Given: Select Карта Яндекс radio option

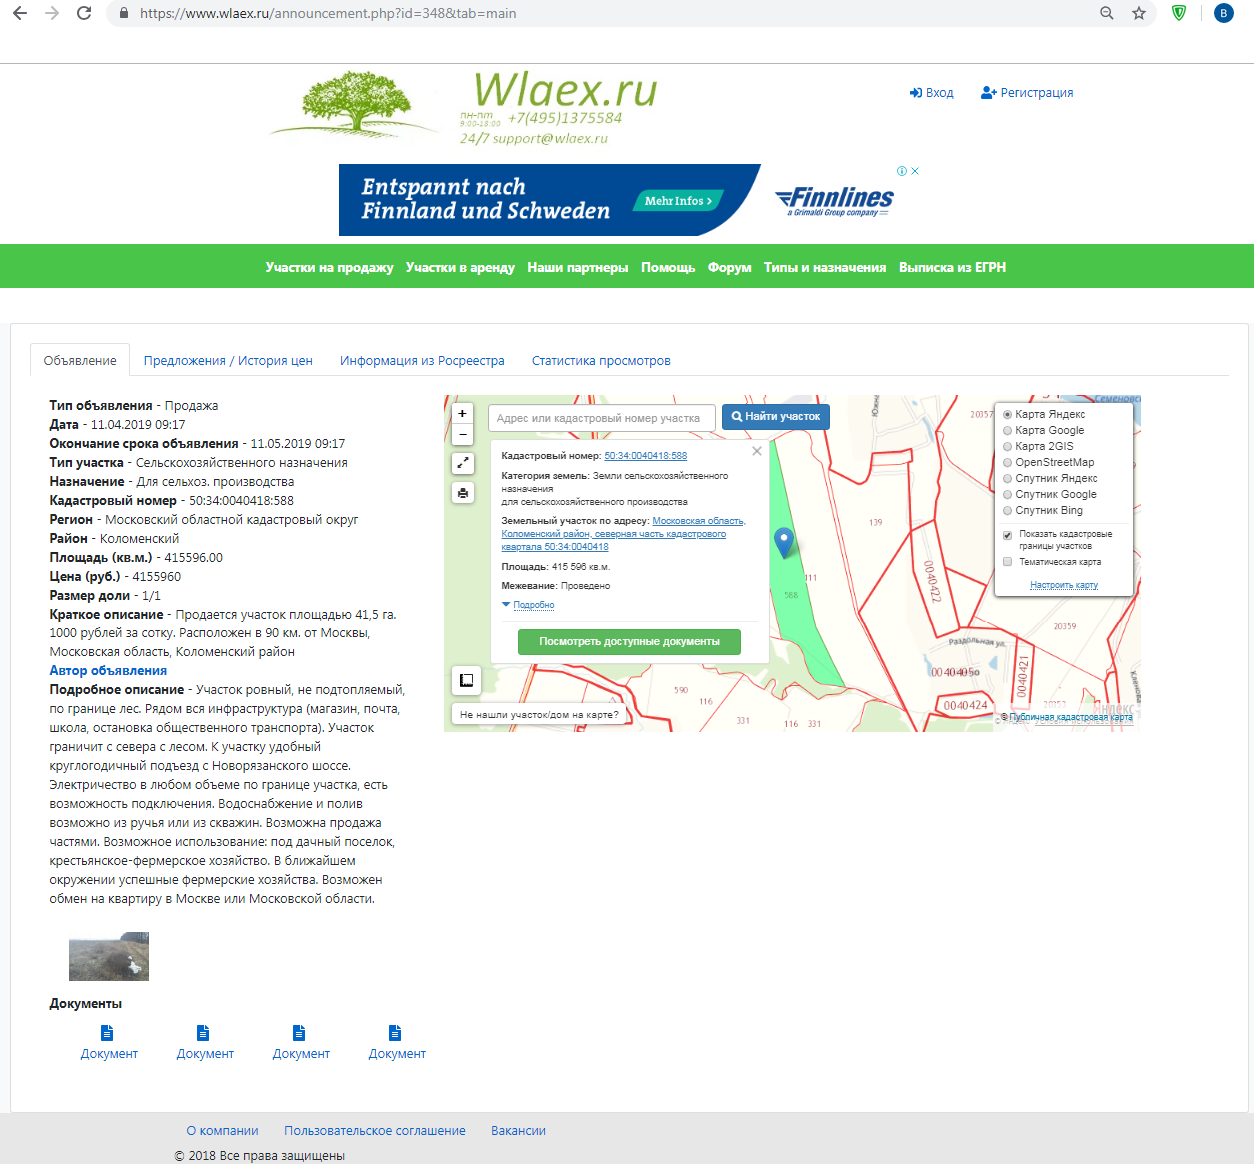Looking at the screenshot, I should coord(1007,414).
